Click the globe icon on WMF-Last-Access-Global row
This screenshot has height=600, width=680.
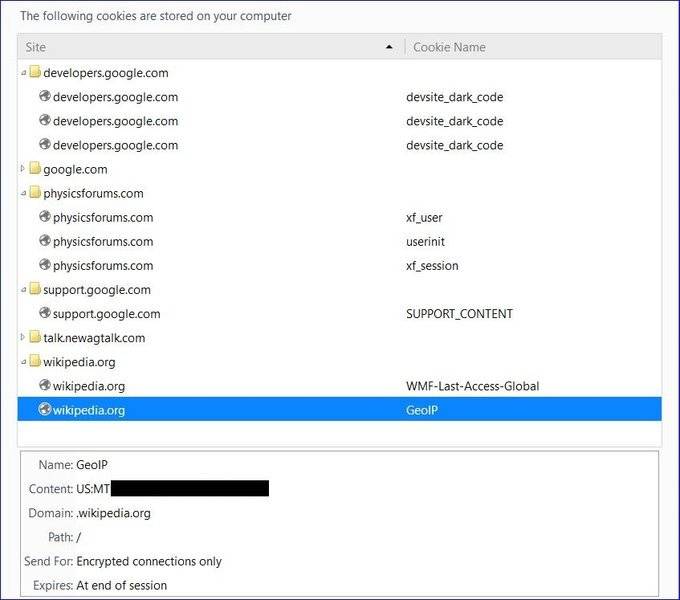click(45, 385)
